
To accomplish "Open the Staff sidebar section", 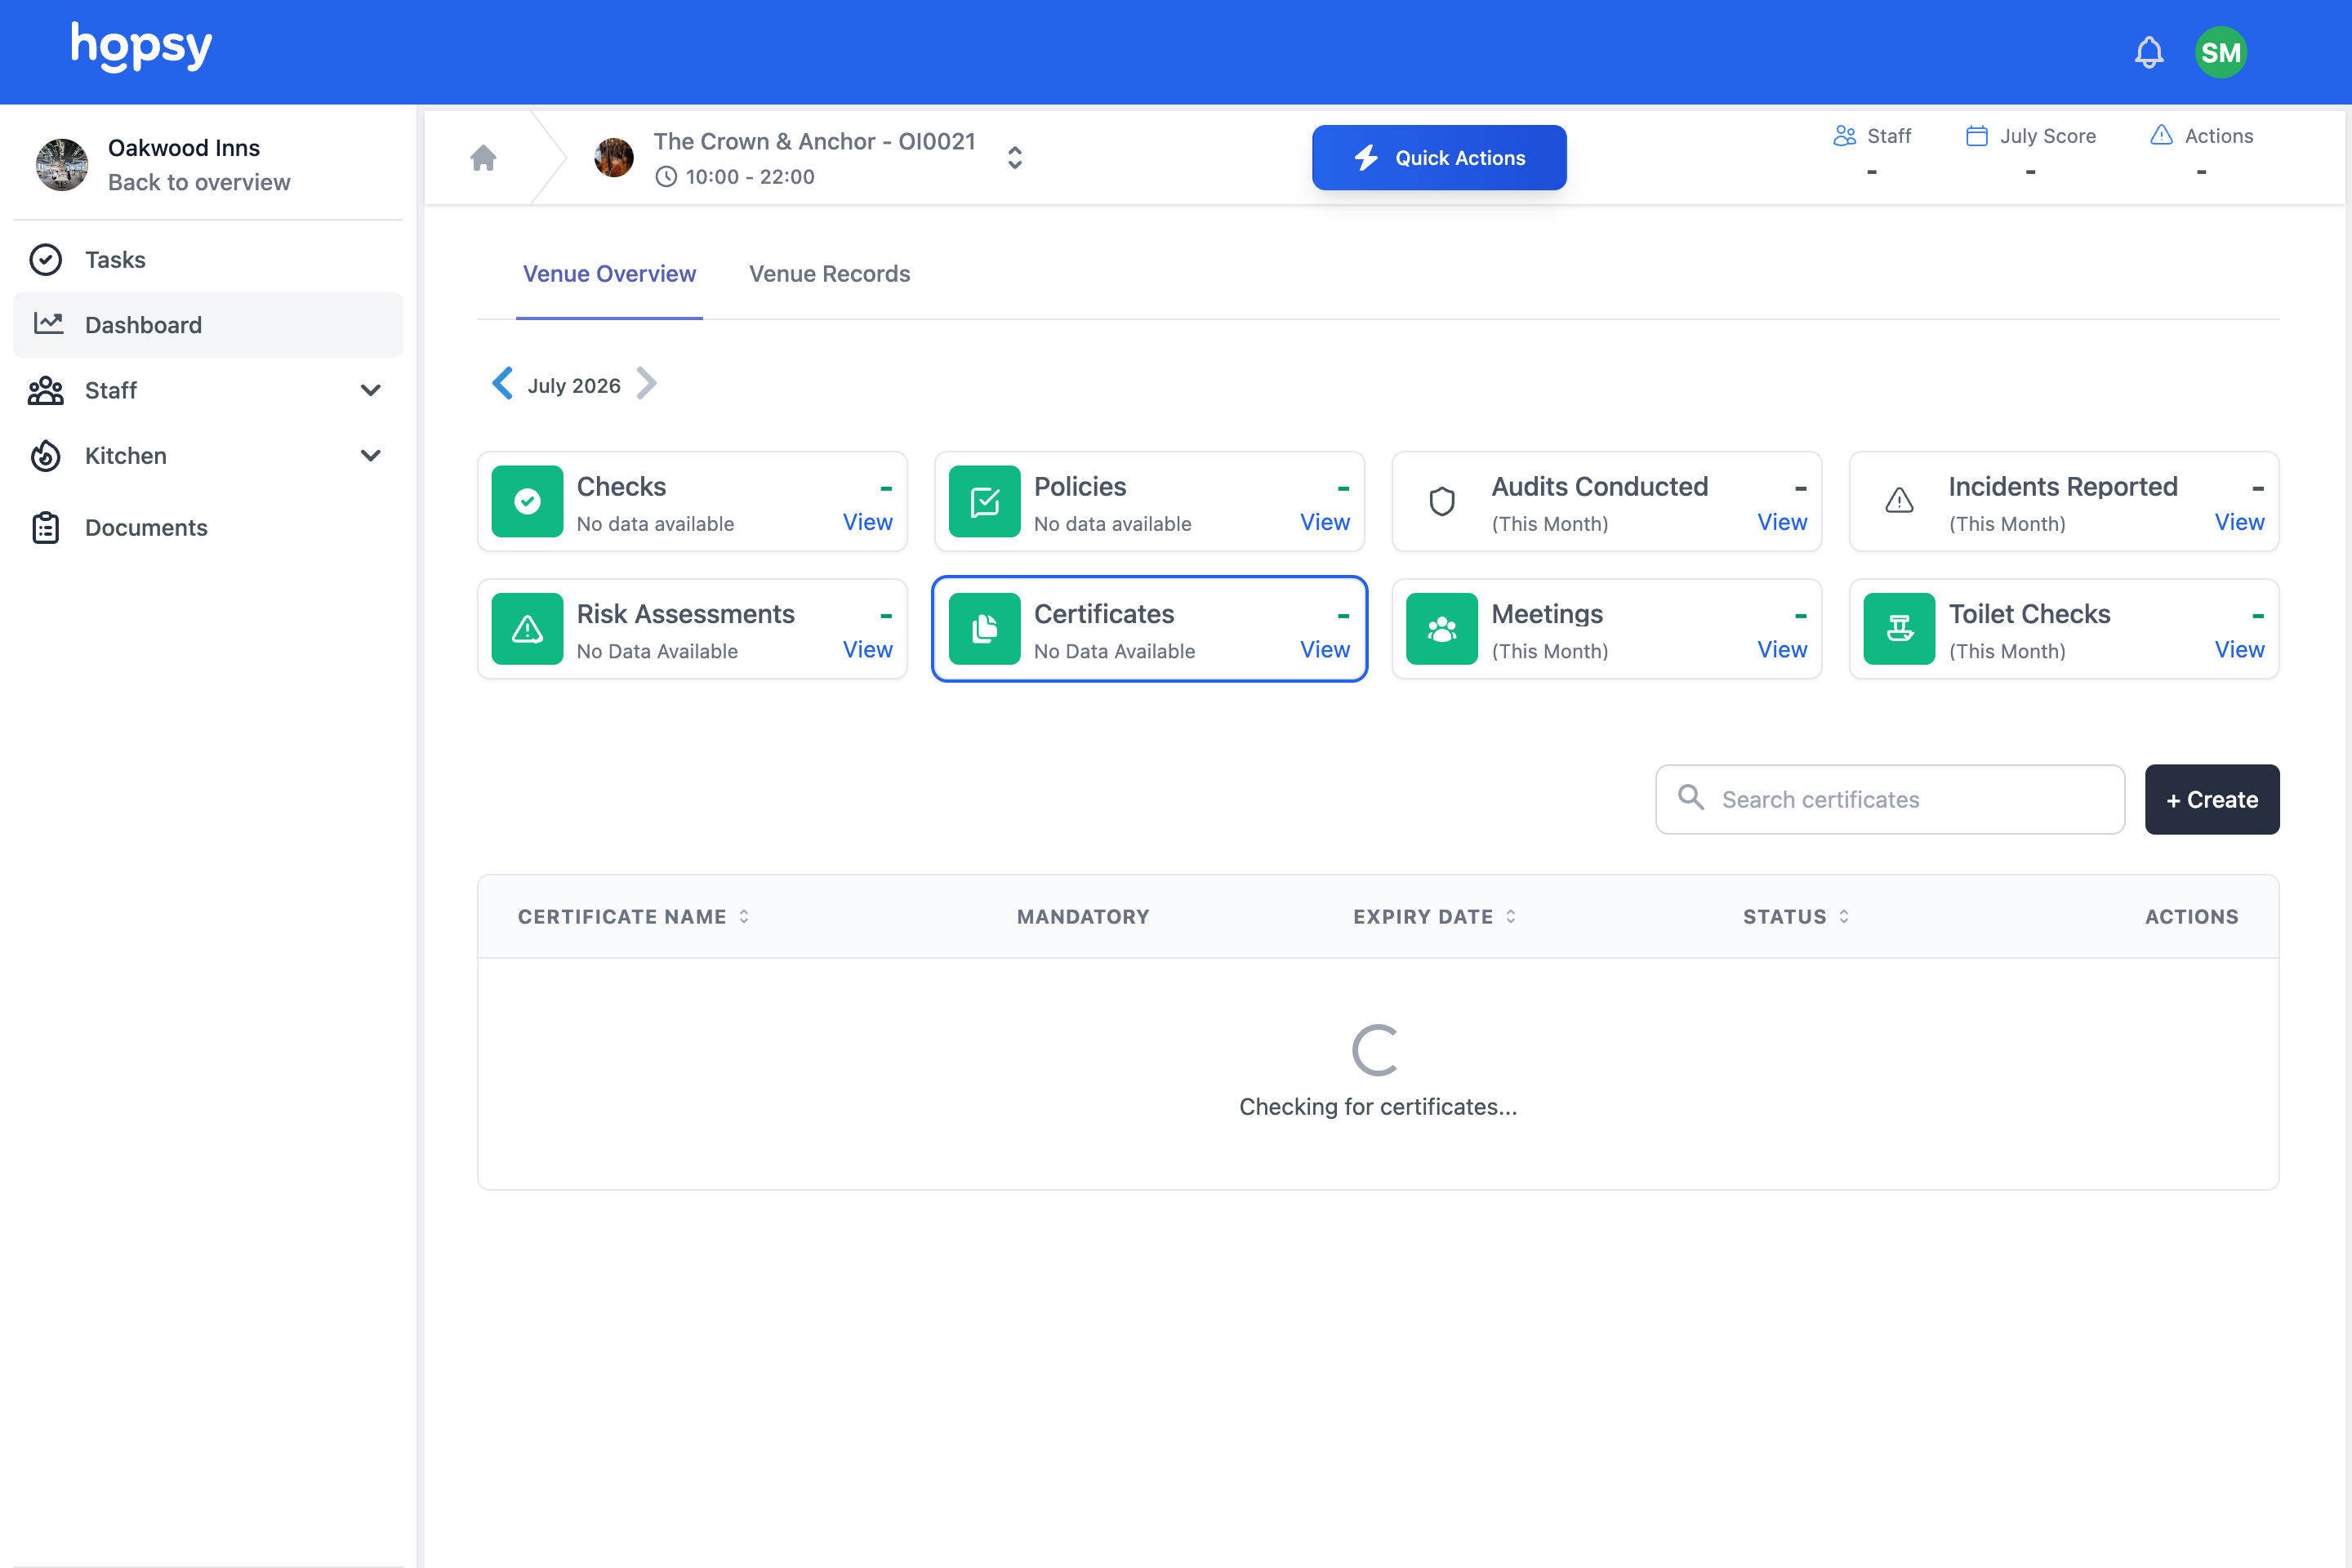I will pyautogui.click(x=208, y=390).
